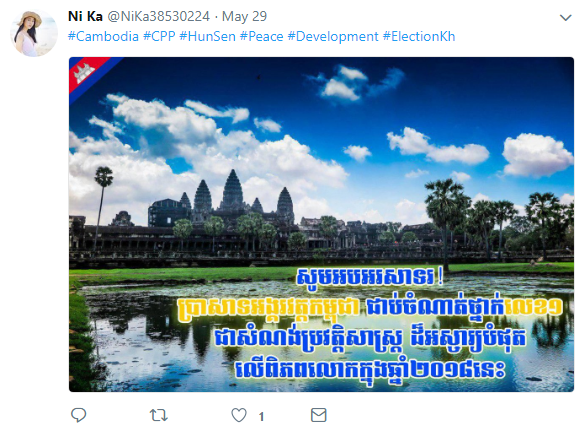Select the Ni Ka display name
Viewport: 583px width, 430px height.
[85, 16]
